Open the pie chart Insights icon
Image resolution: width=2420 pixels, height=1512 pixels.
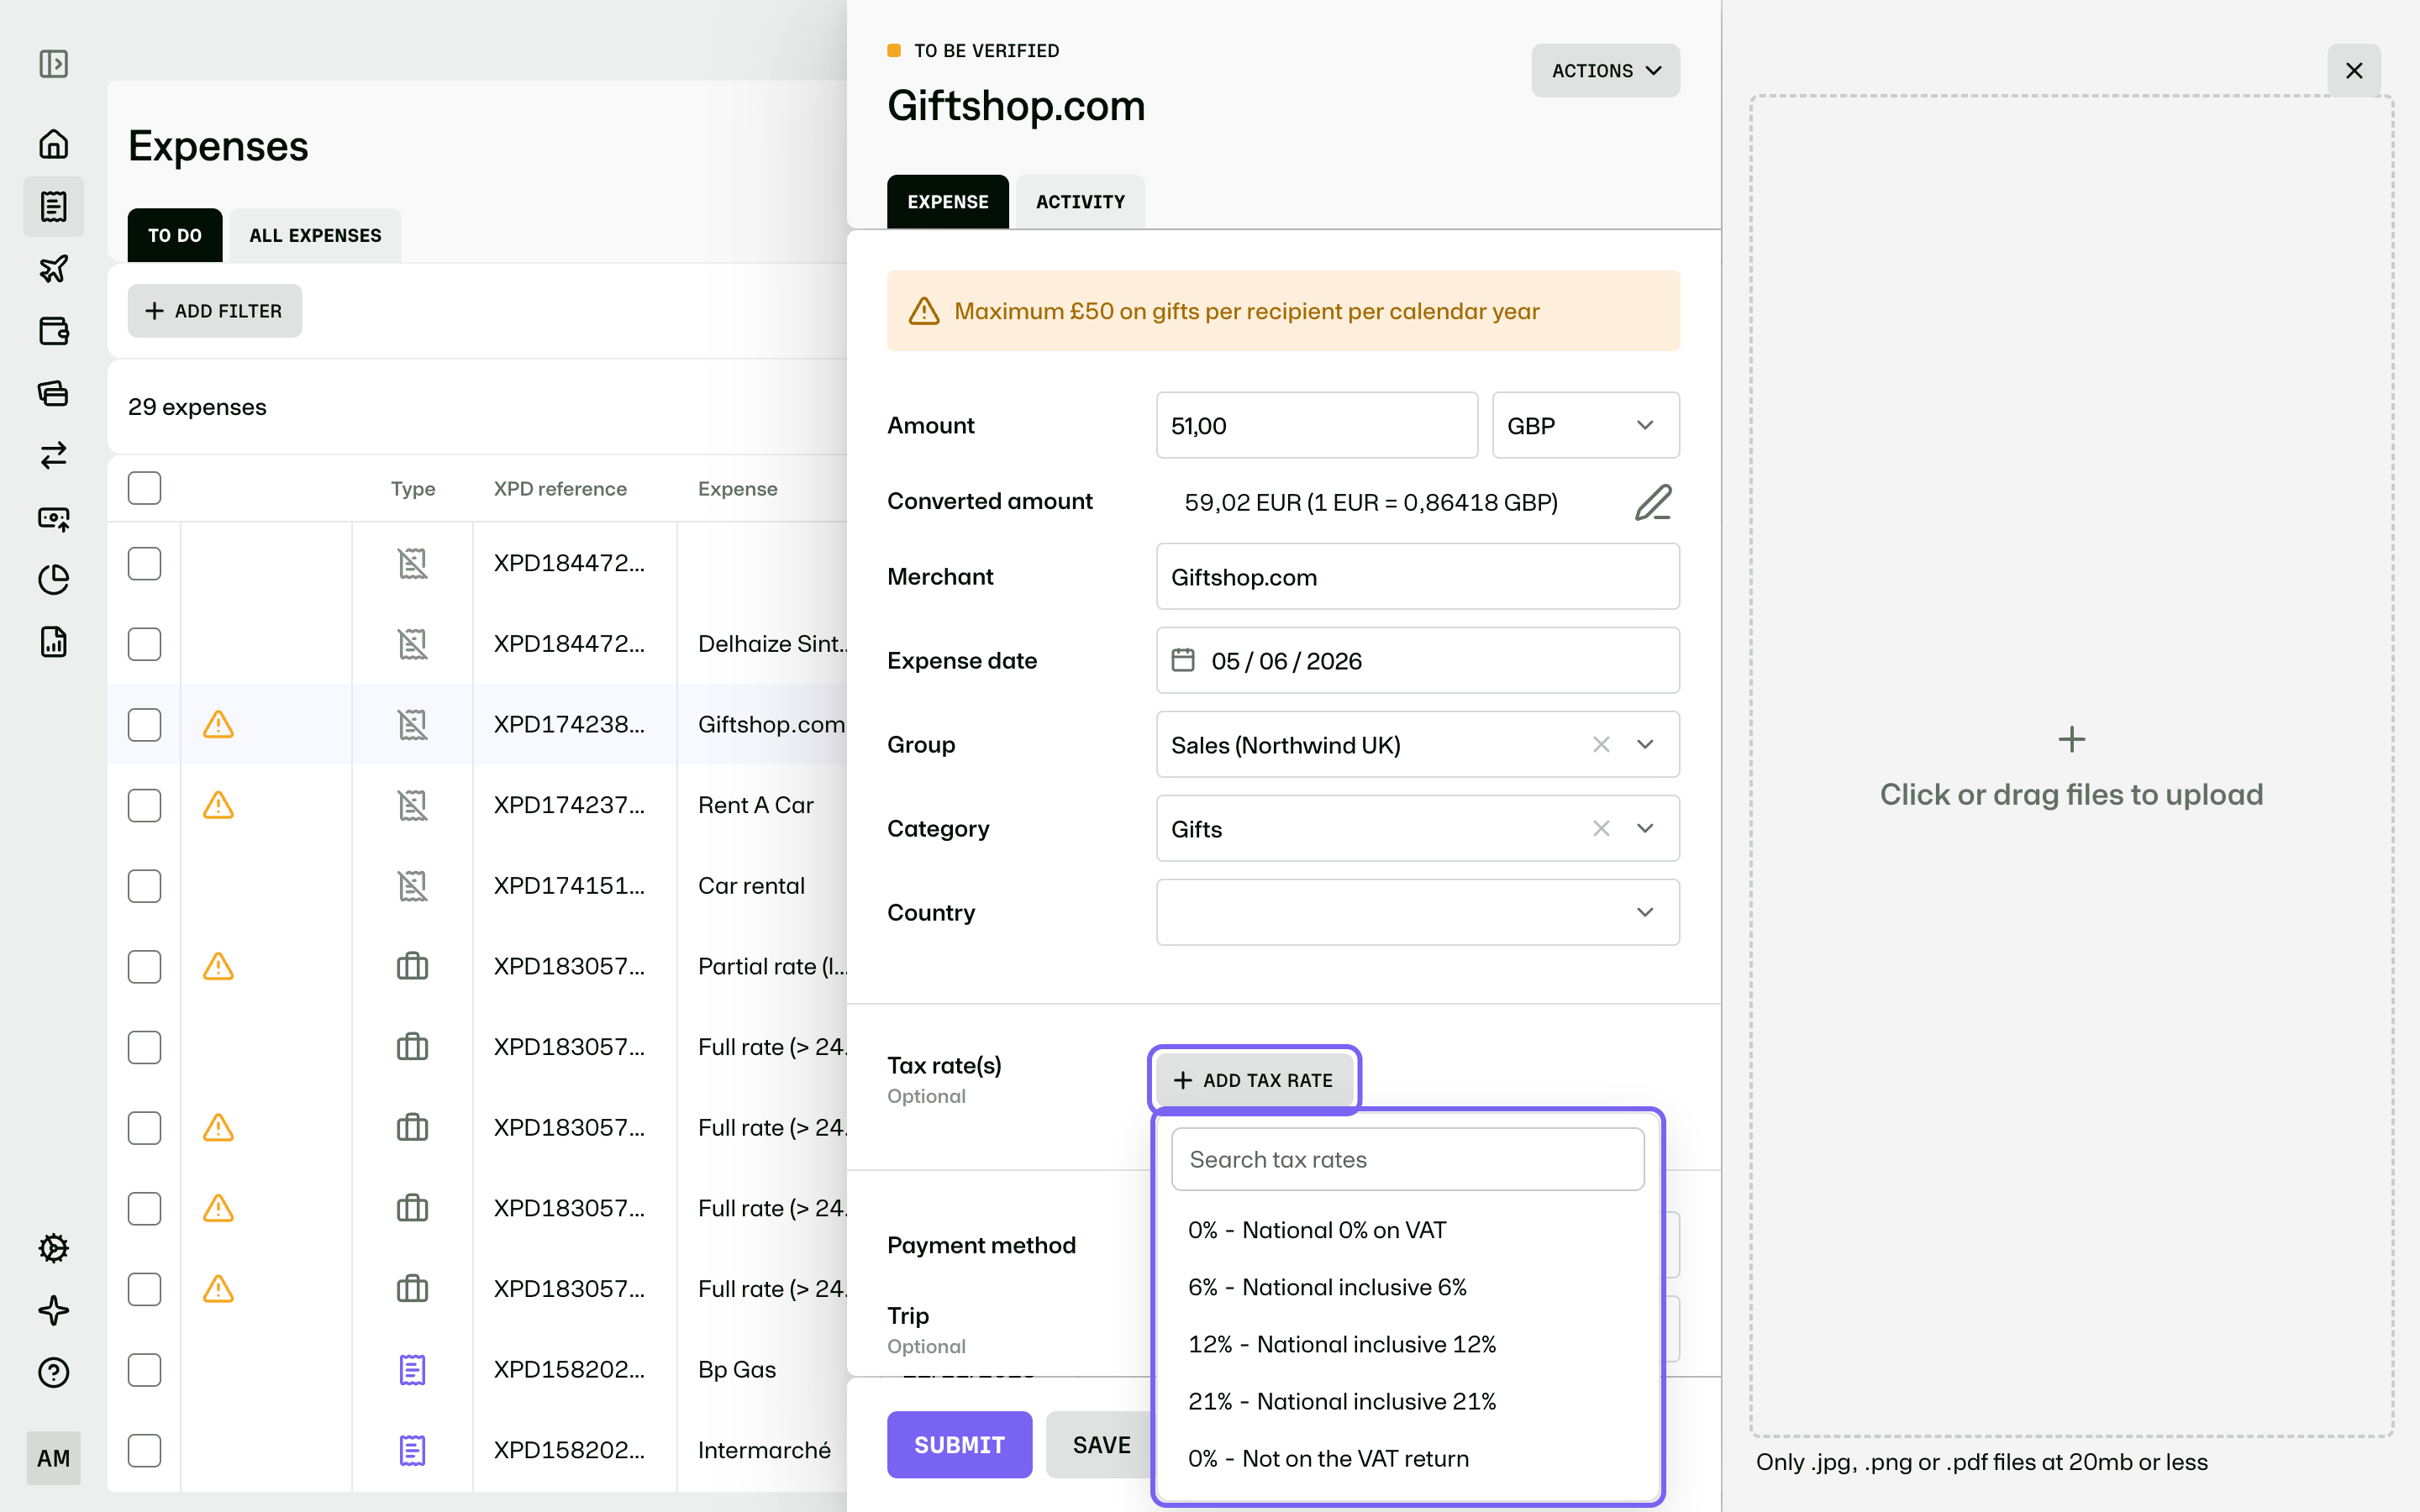(54, 580)
